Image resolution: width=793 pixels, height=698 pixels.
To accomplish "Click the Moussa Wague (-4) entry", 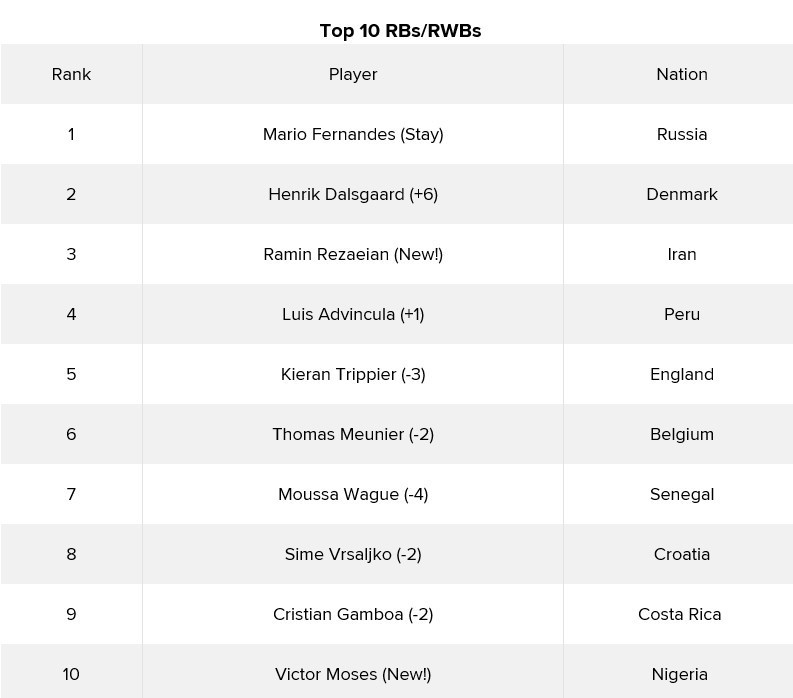I will pos(353,494).
